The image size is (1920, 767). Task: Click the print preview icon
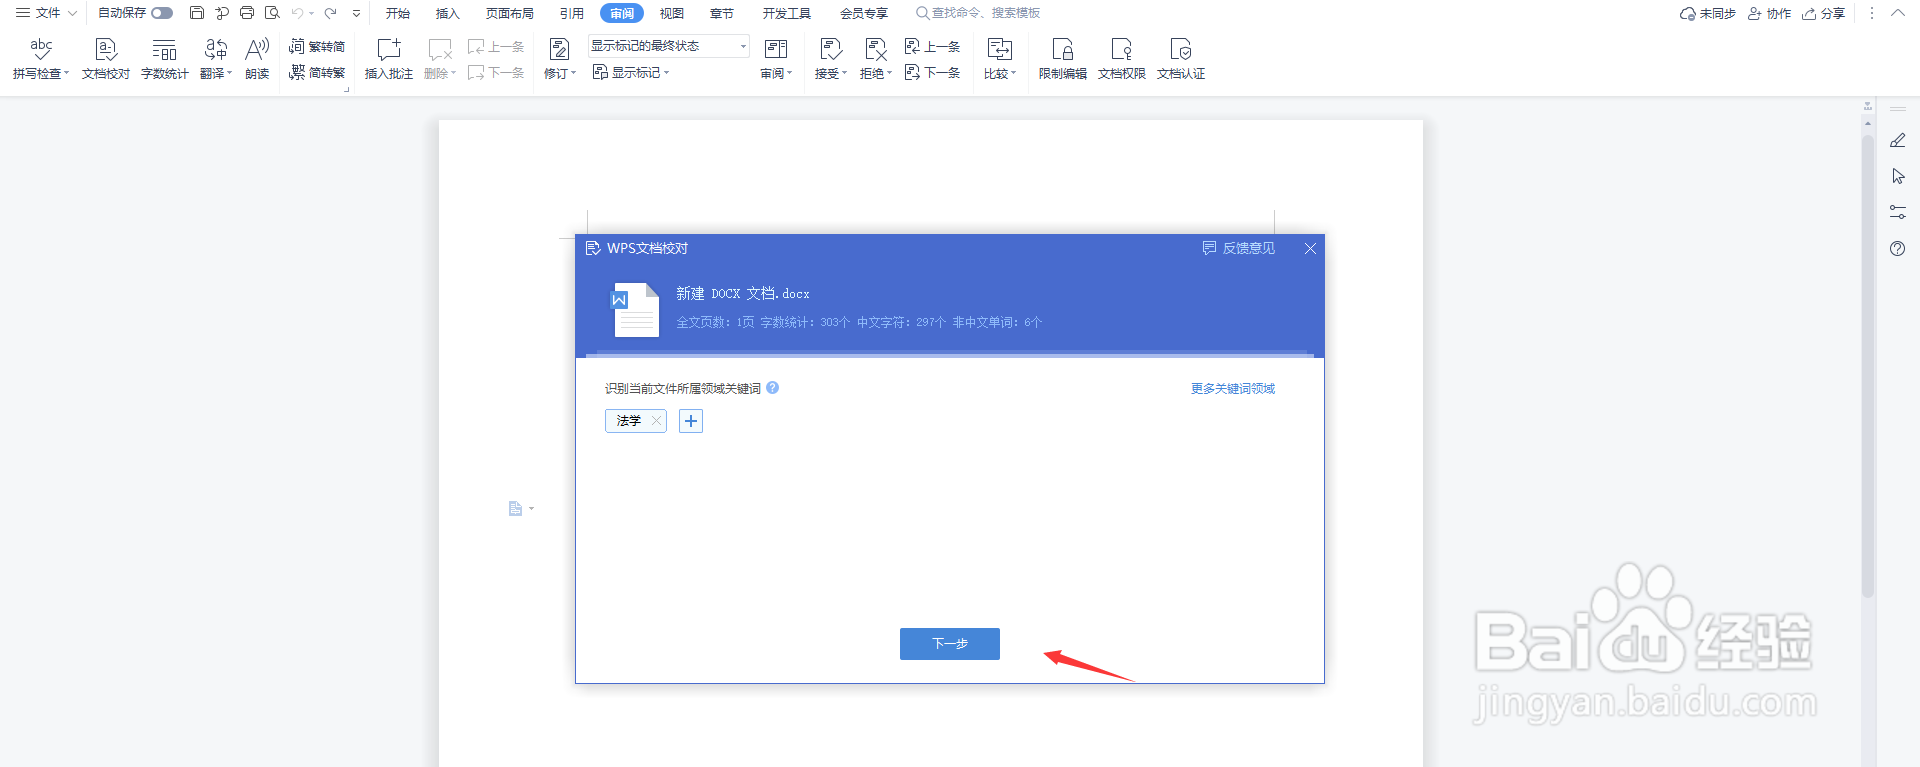click(x=272, y=13)
